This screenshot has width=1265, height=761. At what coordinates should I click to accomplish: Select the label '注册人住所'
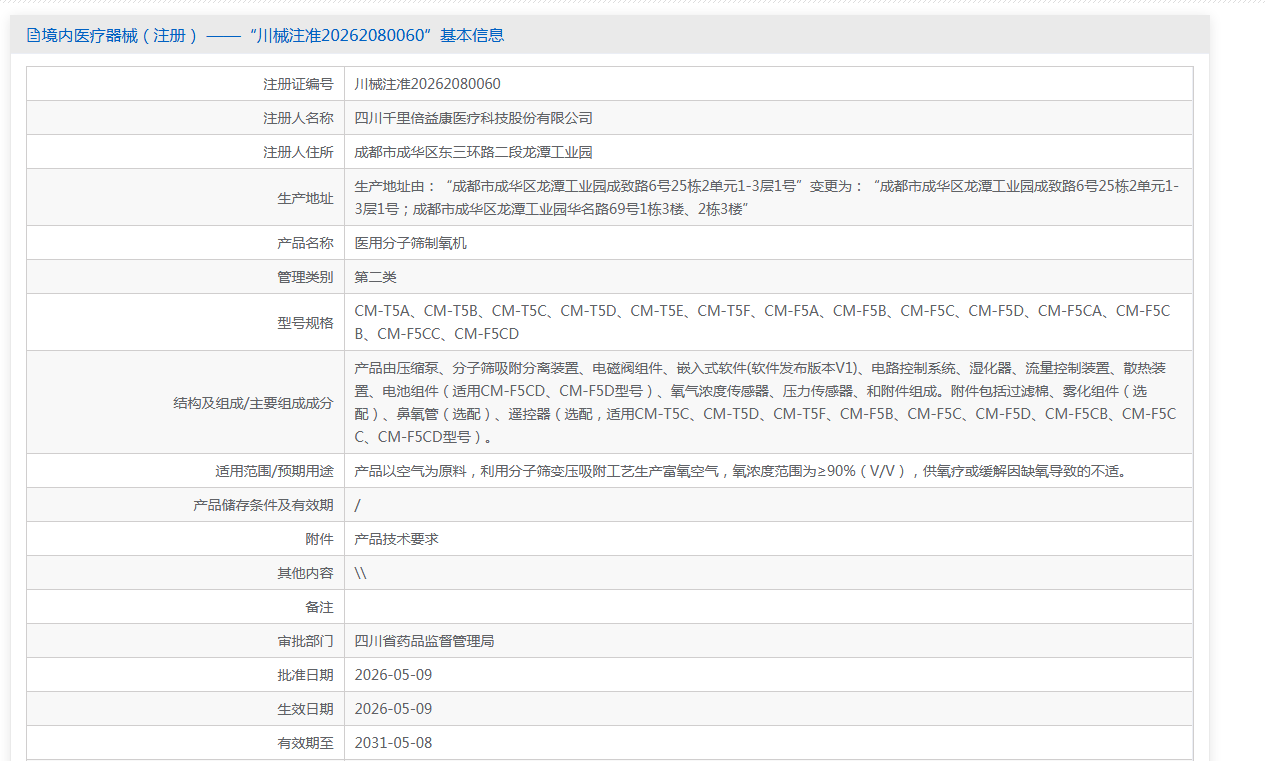[298, 152]
